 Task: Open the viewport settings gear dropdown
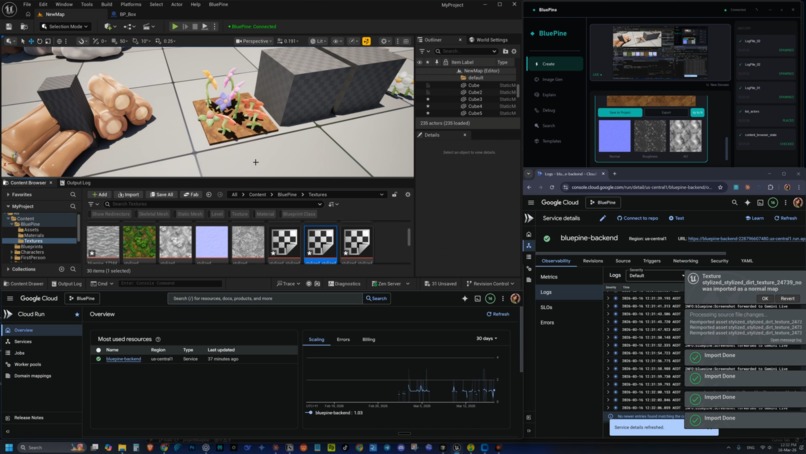click(385, 41)
